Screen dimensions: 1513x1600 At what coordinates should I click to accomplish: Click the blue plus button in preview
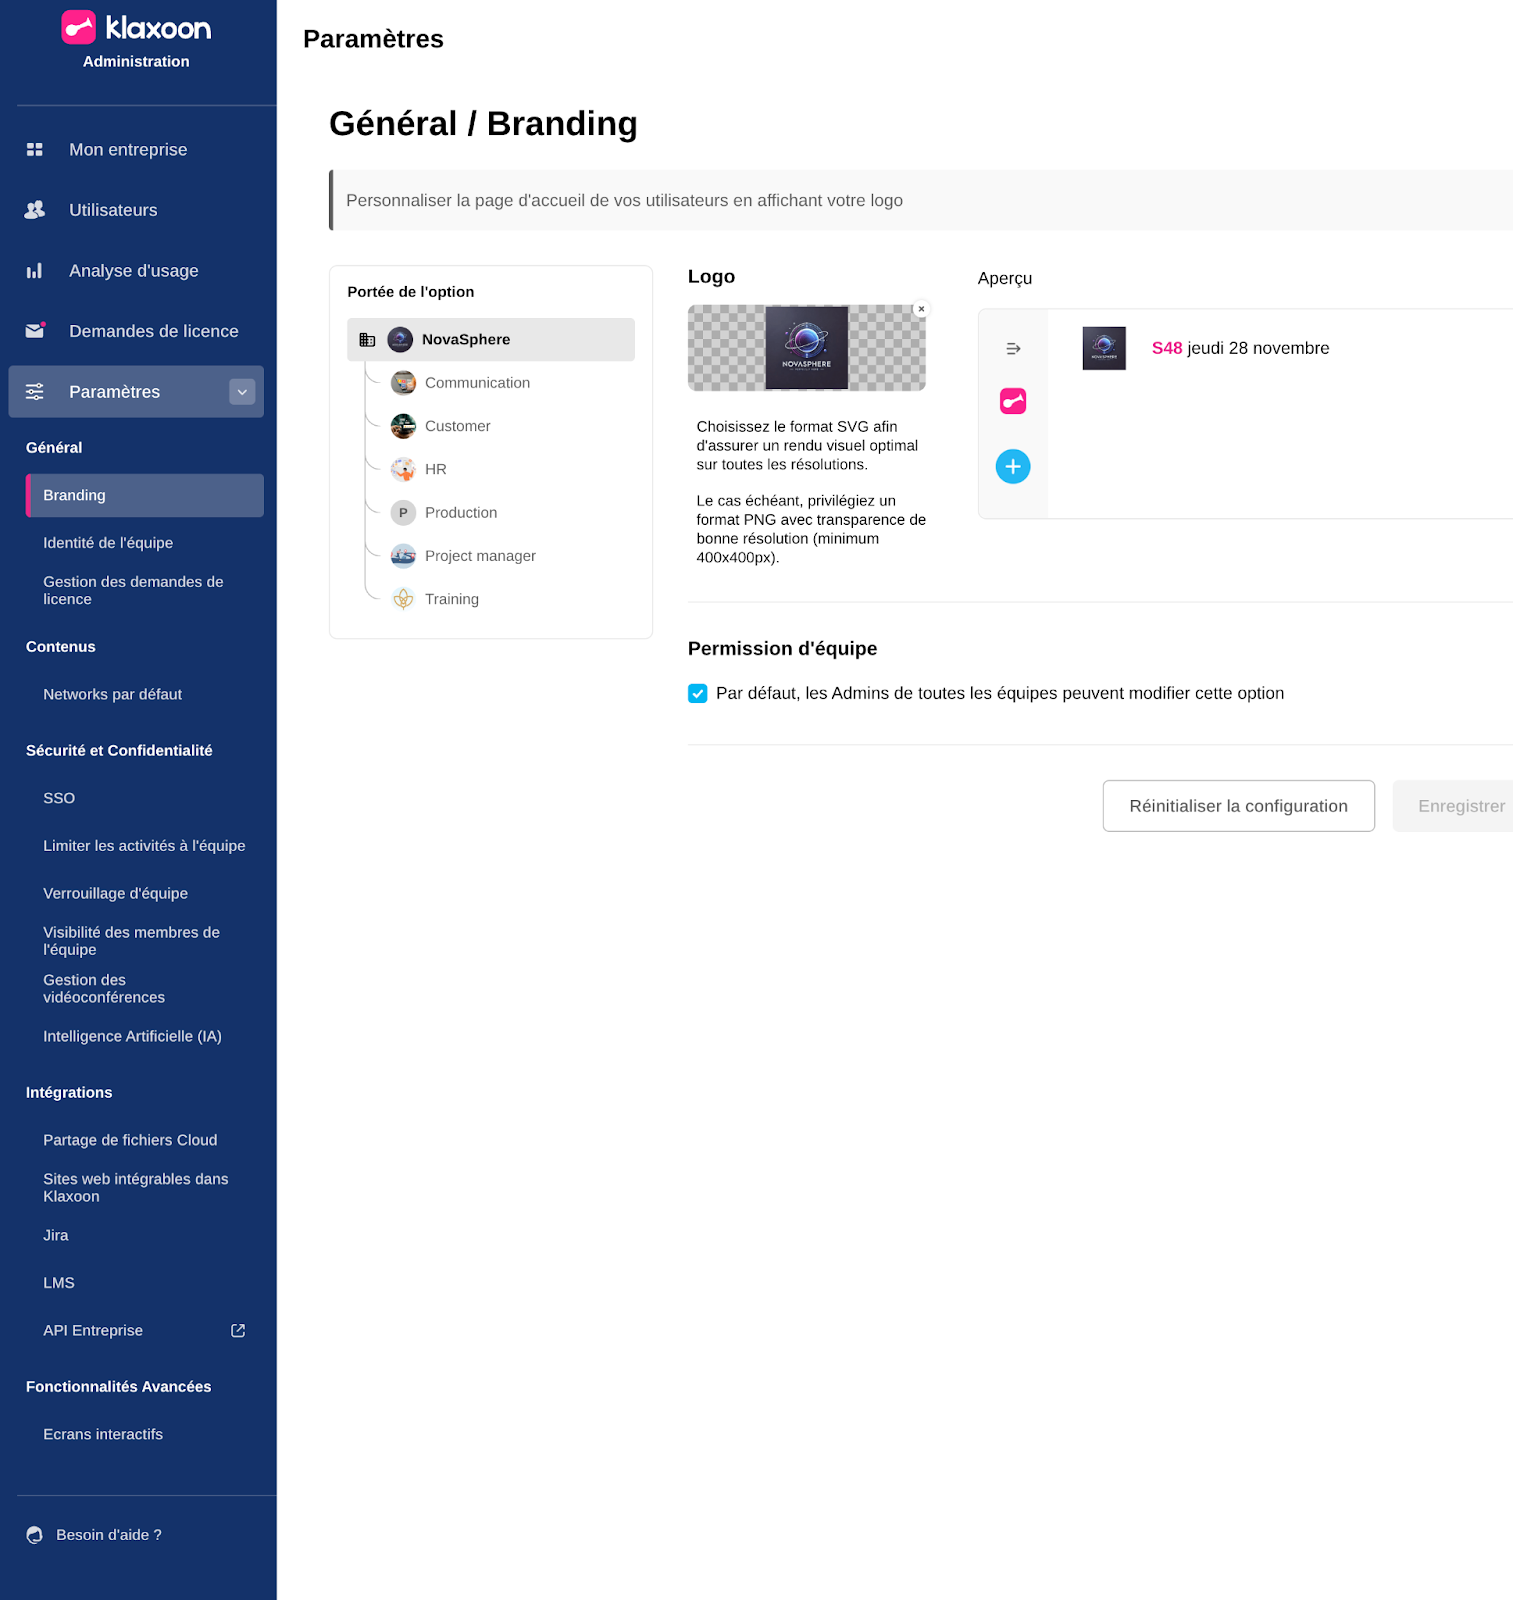pos(1012,466)
